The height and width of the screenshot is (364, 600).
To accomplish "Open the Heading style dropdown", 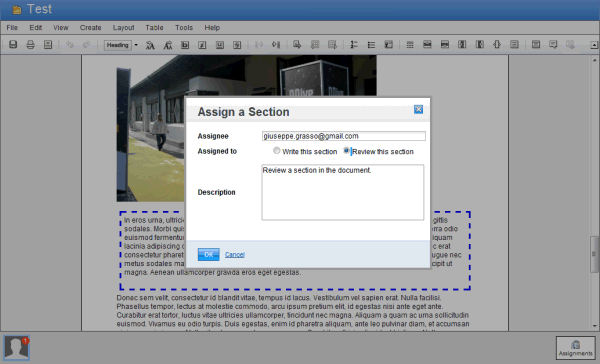I will [118, 45].
